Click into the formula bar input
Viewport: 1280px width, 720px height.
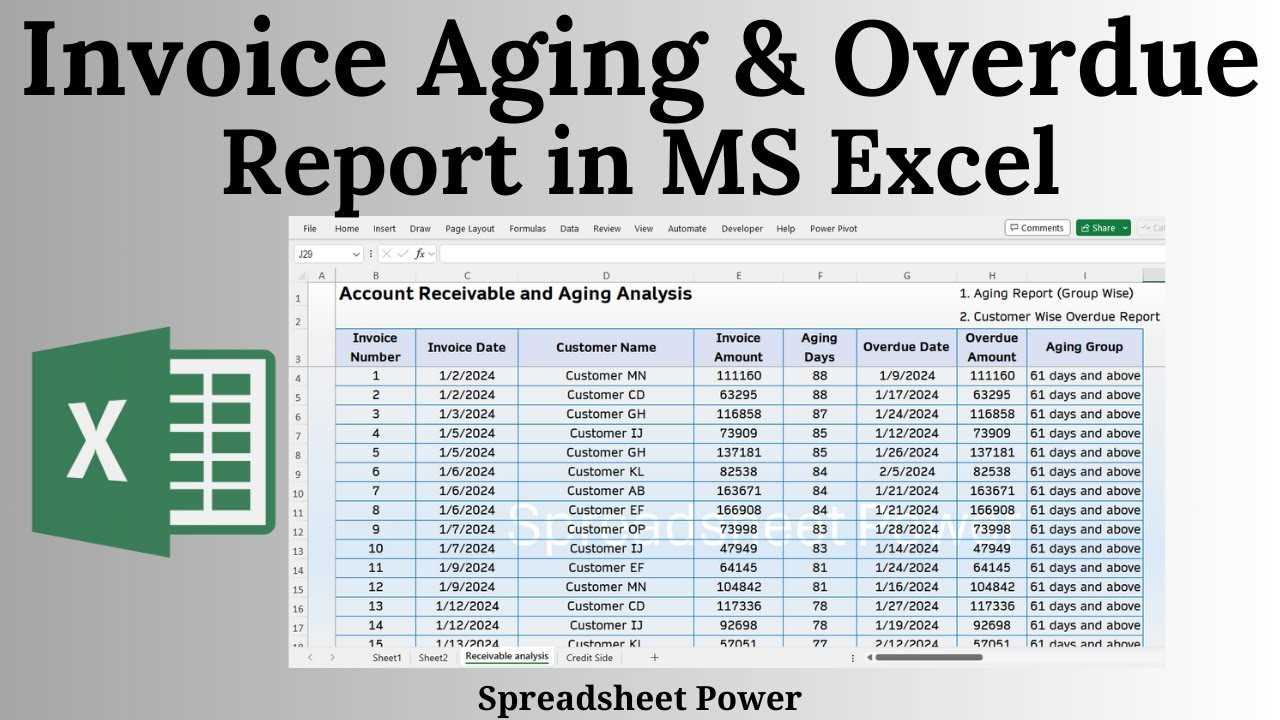(800, 254)
